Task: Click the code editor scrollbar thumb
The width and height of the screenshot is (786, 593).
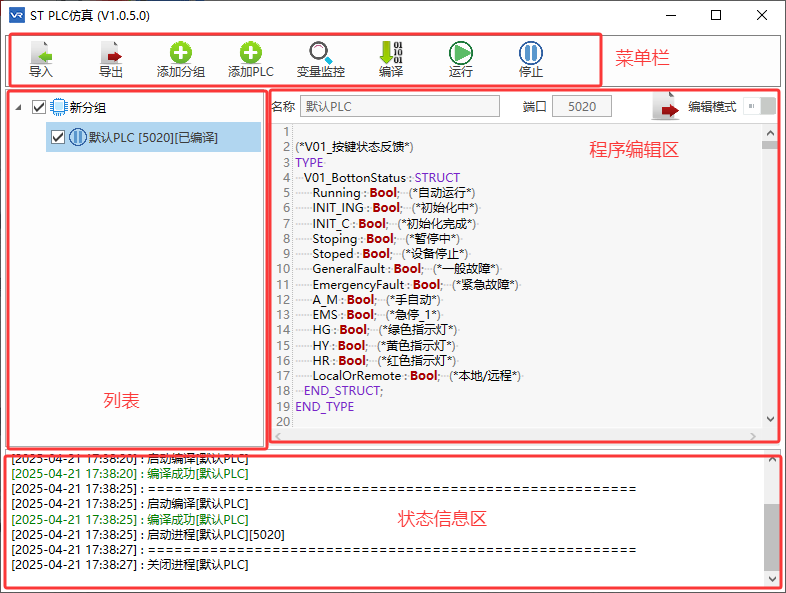Action: [x=770, y=145]
